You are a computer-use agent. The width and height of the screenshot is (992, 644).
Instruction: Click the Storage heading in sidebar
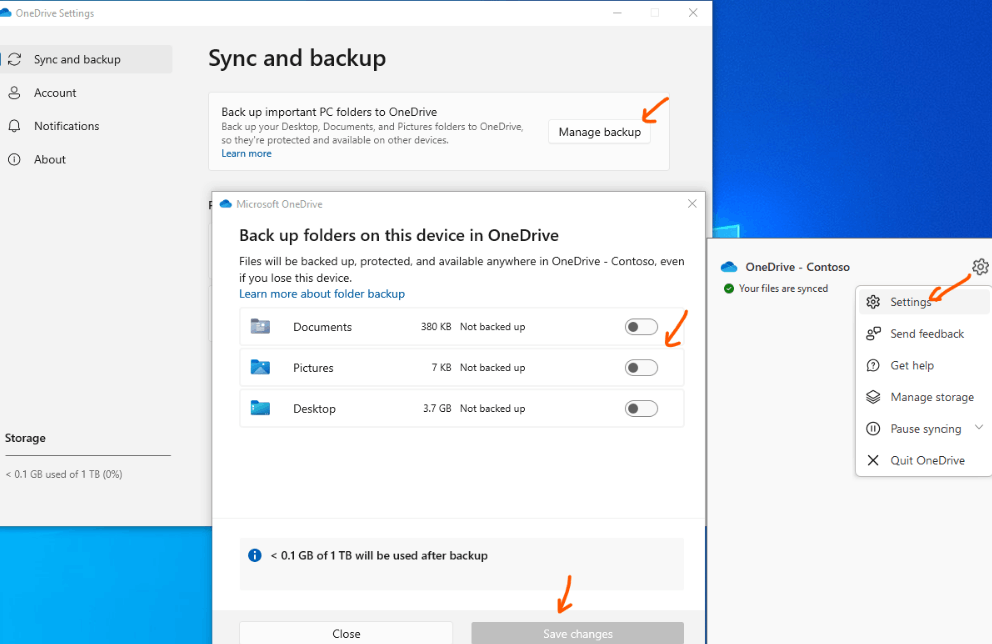pos(25,438)
